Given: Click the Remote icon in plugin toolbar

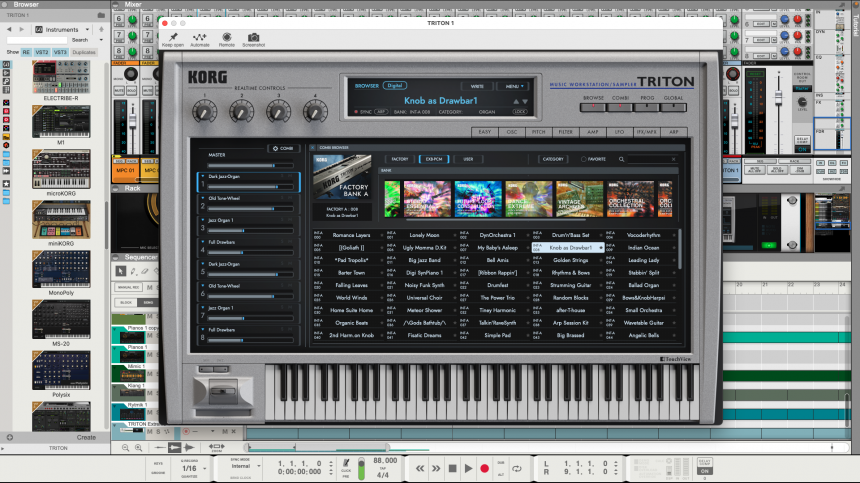Looking at the screenshot, I should [227, 37].
